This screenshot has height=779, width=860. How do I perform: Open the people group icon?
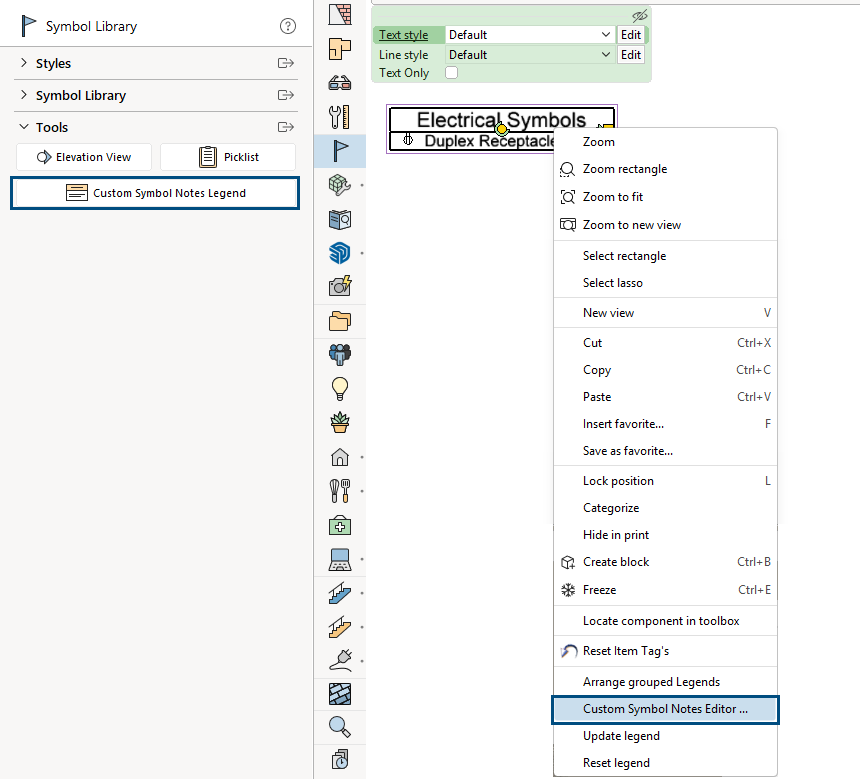[x=340, y=354]
